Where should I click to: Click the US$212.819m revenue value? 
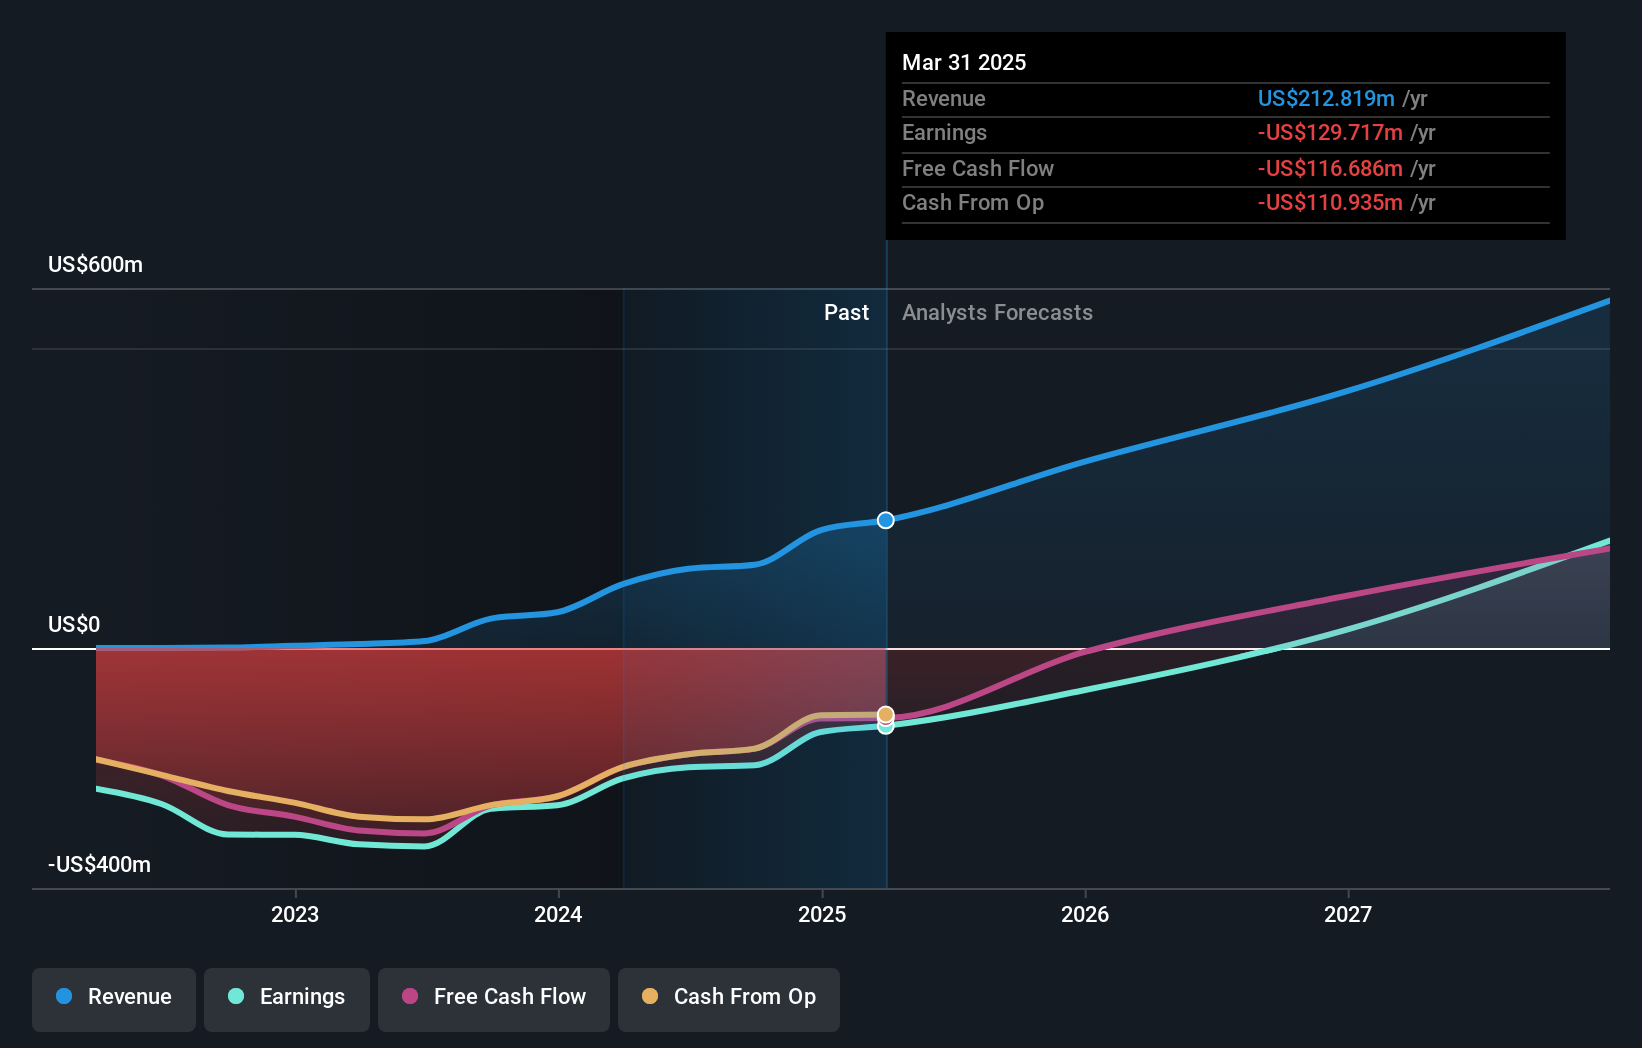coord(1326,98)
